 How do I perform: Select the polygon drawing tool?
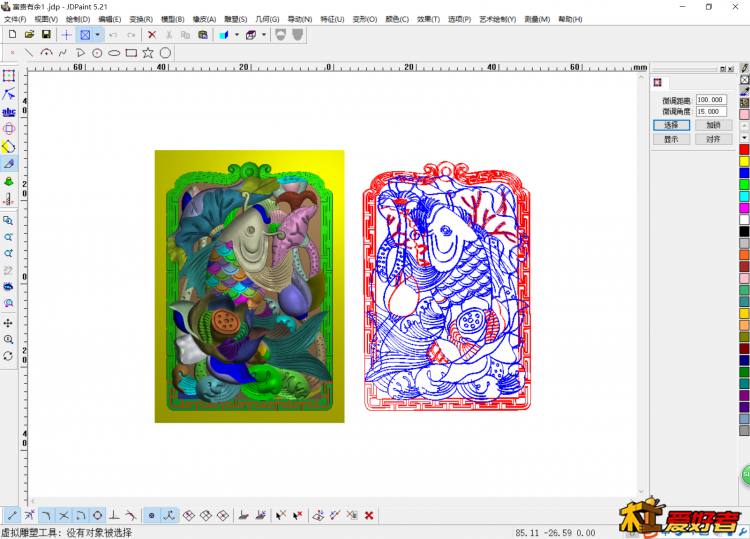(165, 53)
